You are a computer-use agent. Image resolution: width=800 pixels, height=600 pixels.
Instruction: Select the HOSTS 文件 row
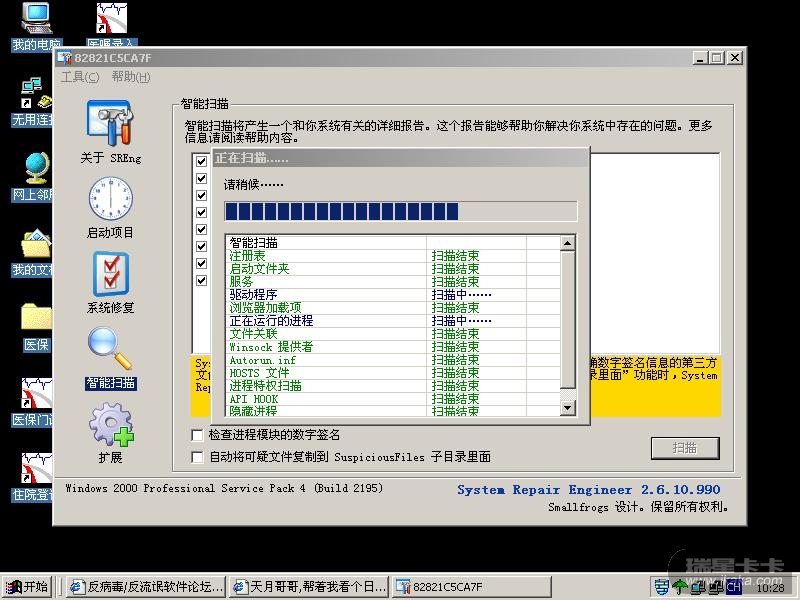pos(393,373)
